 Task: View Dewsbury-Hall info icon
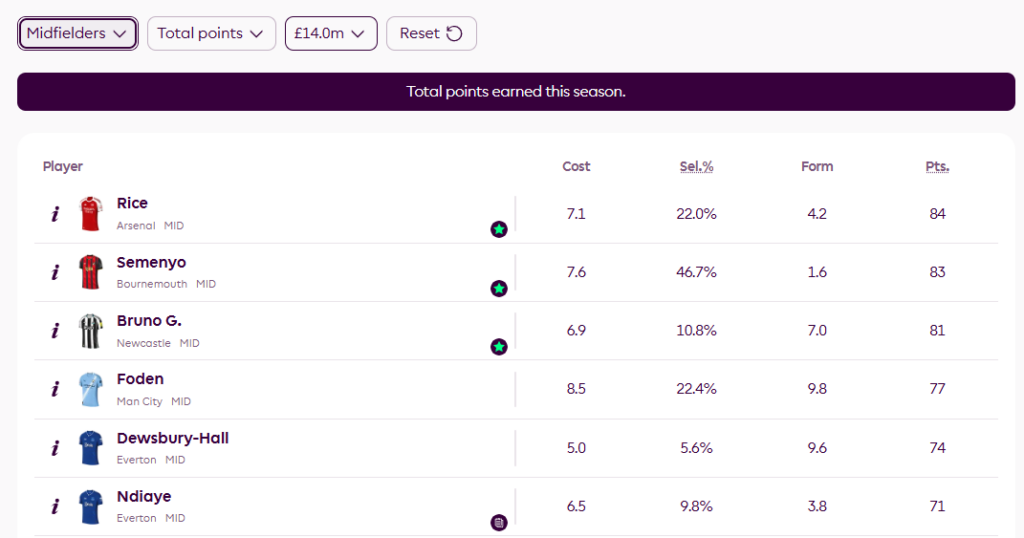(55, 448)
